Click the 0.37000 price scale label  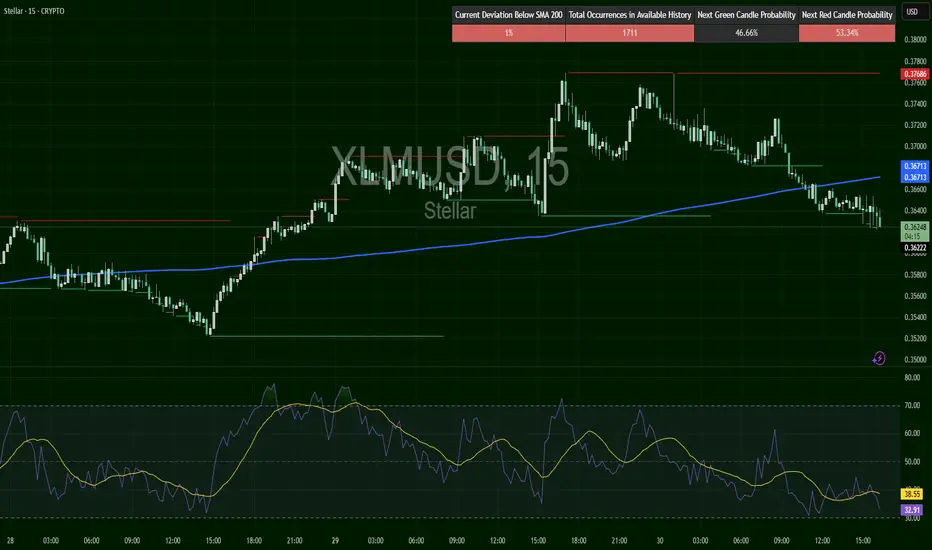point(915,146)
